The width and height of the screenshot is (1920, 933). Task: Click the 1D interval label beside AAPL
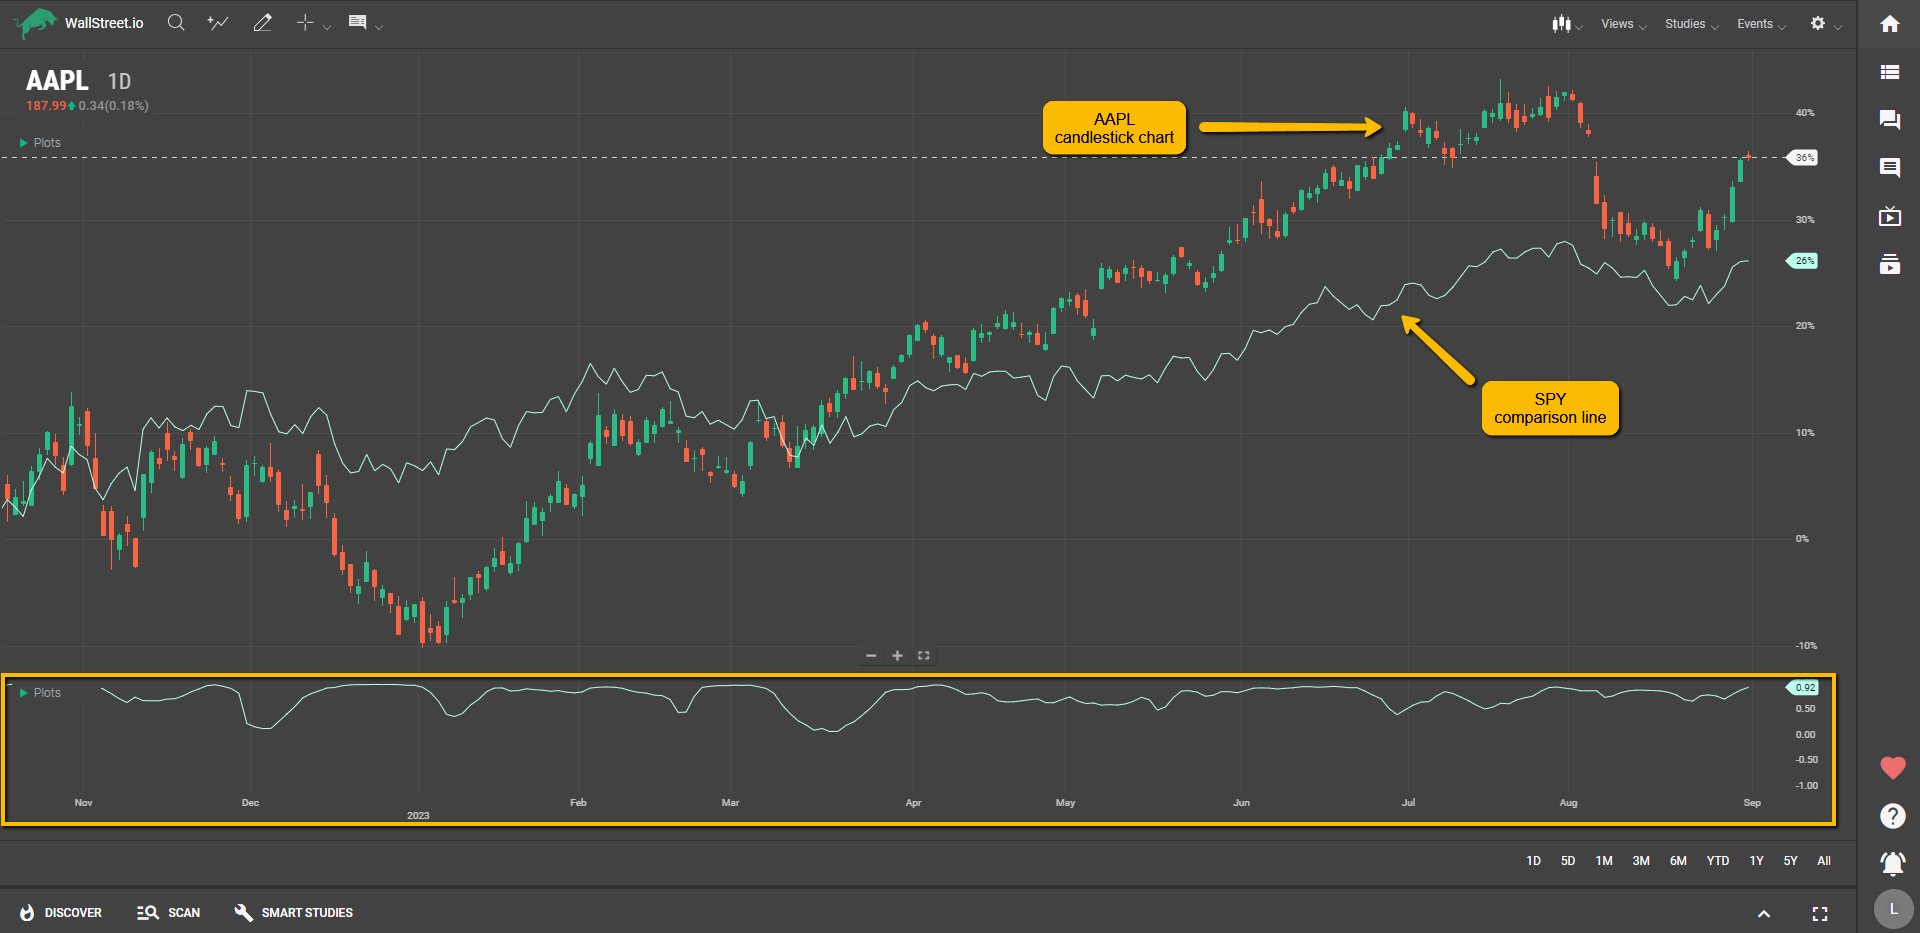[x=119, y=82]
